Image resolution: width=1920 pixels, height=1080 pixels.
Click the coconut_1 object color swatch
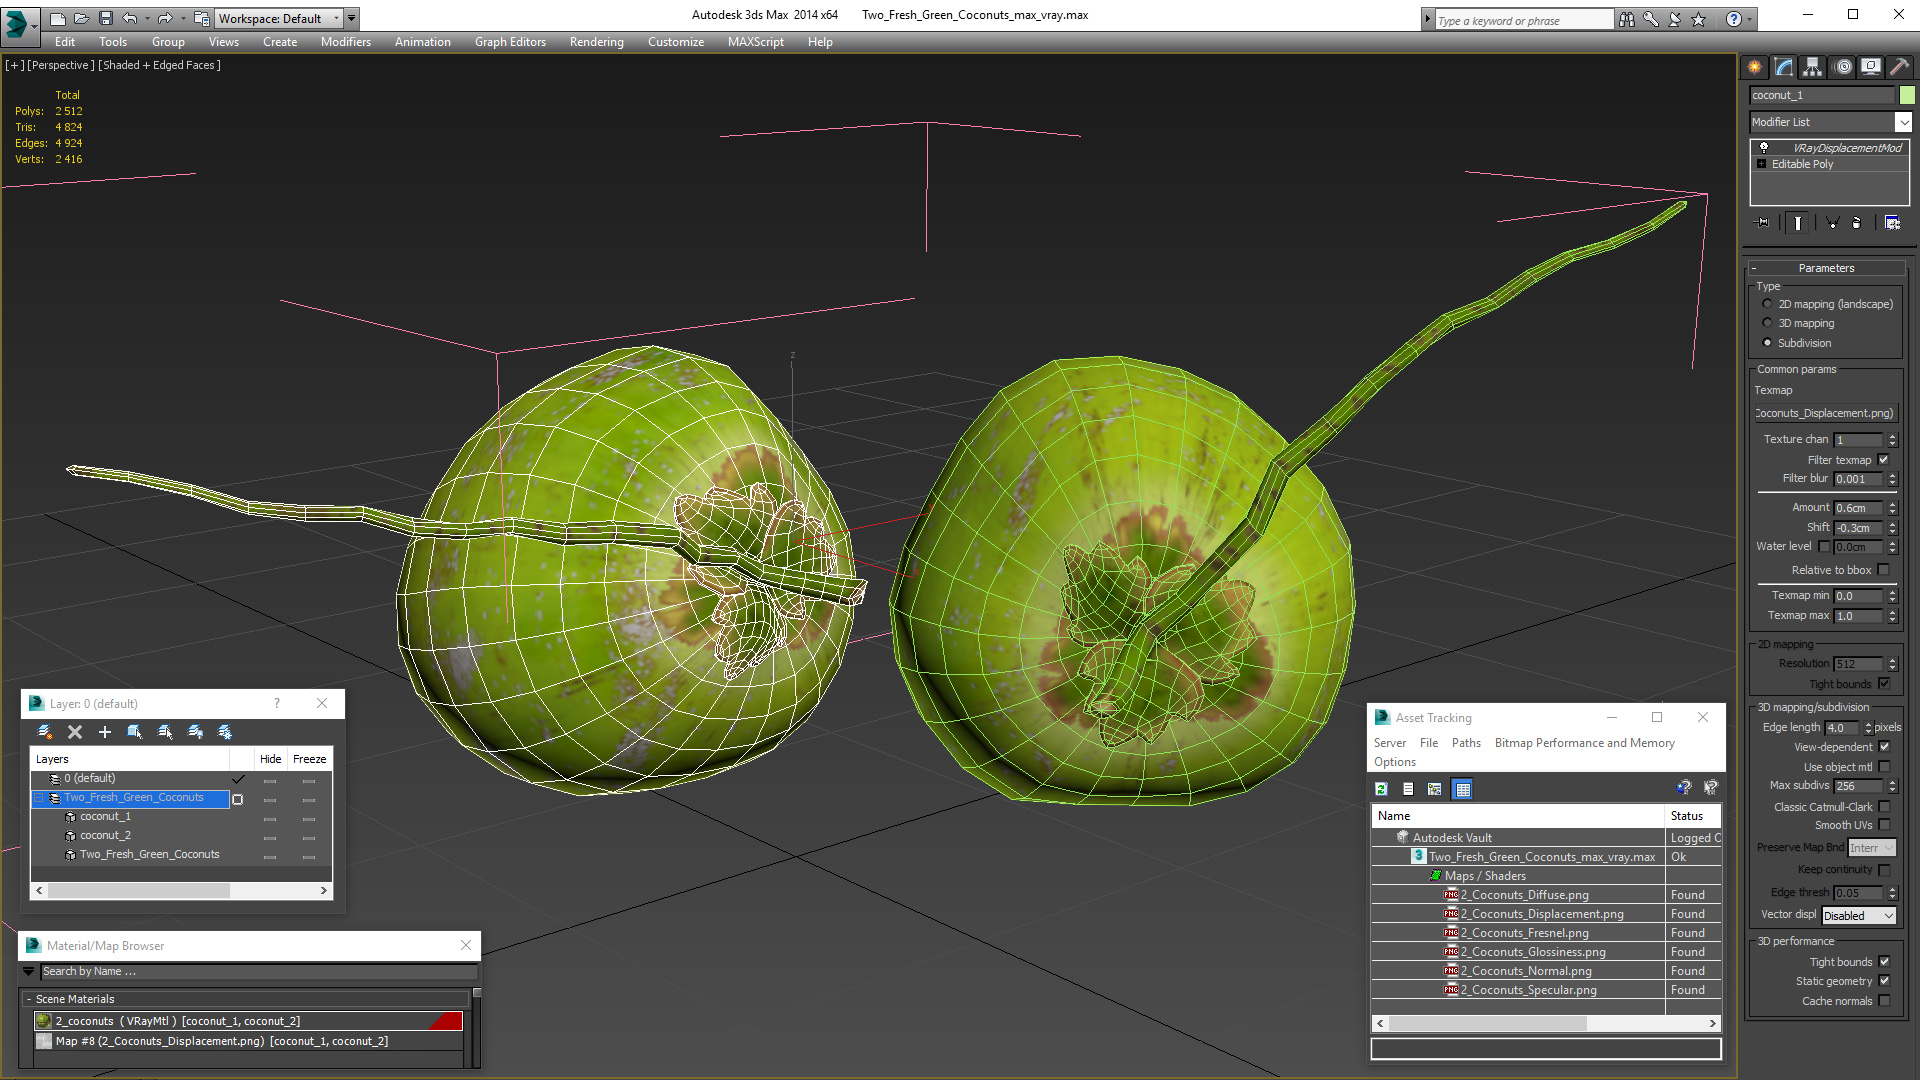[1907, 95]
